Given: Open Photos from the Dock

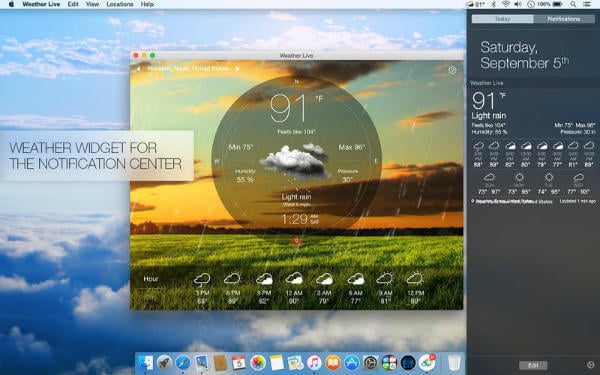Looking at the screenshot, I should (x=258, y=362).
